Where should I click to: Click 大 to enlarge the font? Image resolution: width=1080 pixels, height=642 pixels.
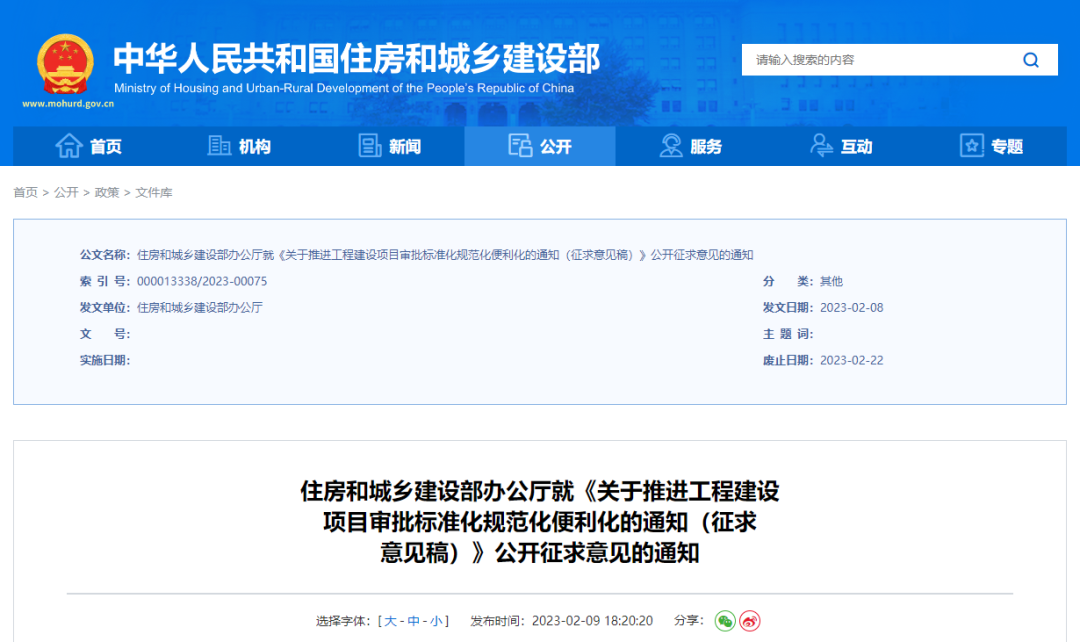click(x=390, y=620)
